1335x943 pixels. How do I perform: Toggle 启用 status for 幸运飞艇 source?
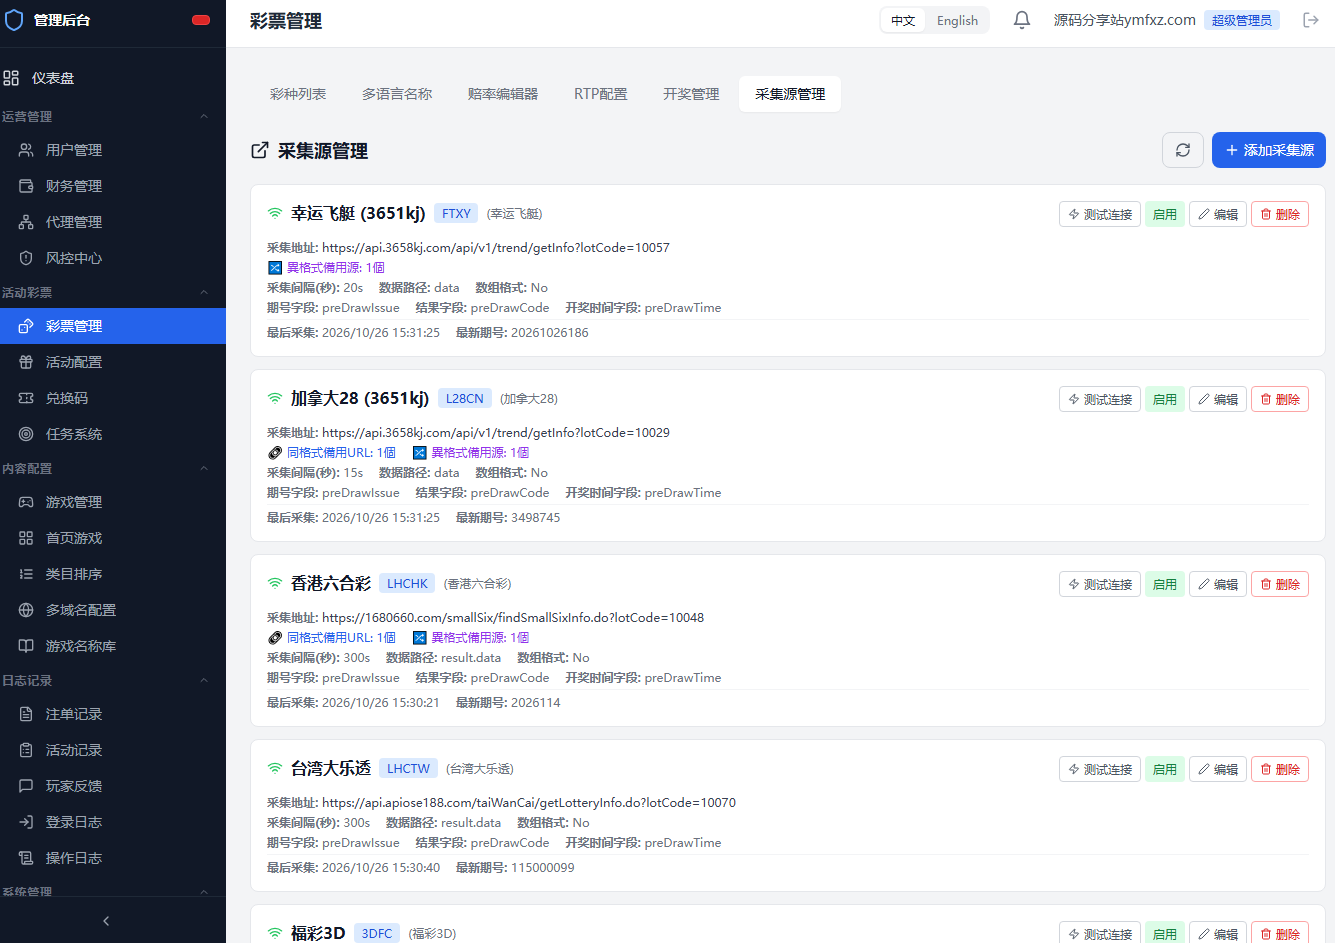[1165, 214]
